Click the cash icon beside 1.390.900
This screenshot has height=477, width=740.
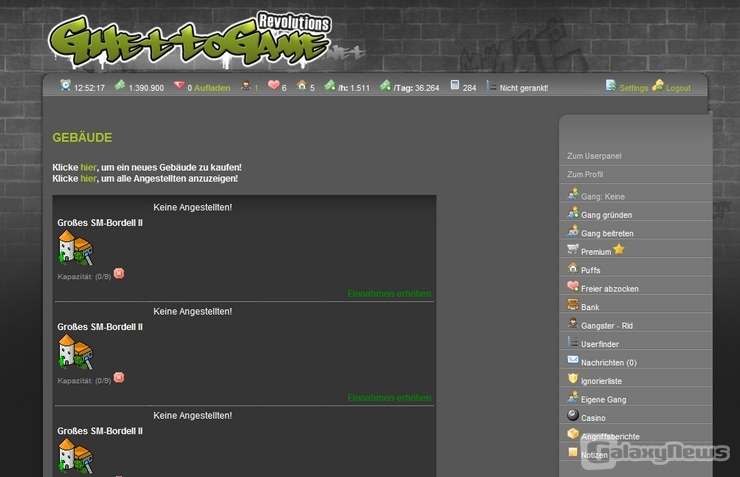tap(120, 85)
